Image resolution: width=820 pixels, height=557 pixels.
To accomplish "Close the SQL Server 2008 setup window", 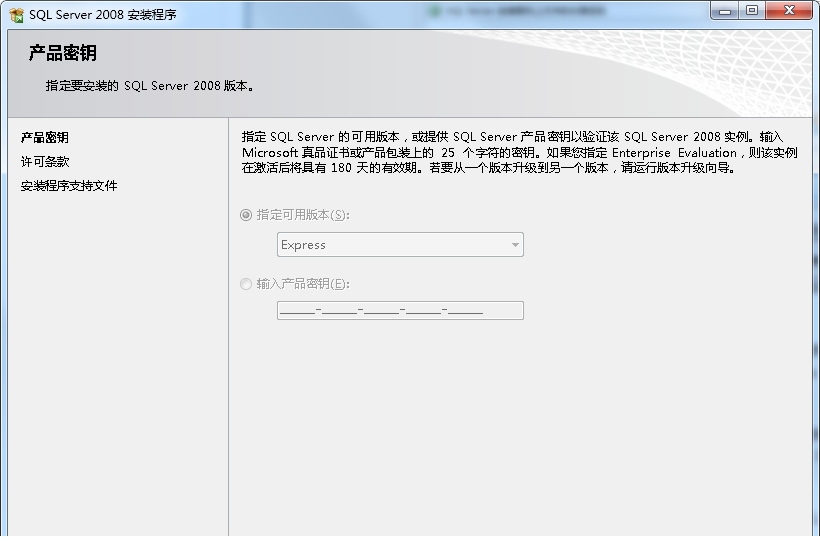I will point(789,10).
